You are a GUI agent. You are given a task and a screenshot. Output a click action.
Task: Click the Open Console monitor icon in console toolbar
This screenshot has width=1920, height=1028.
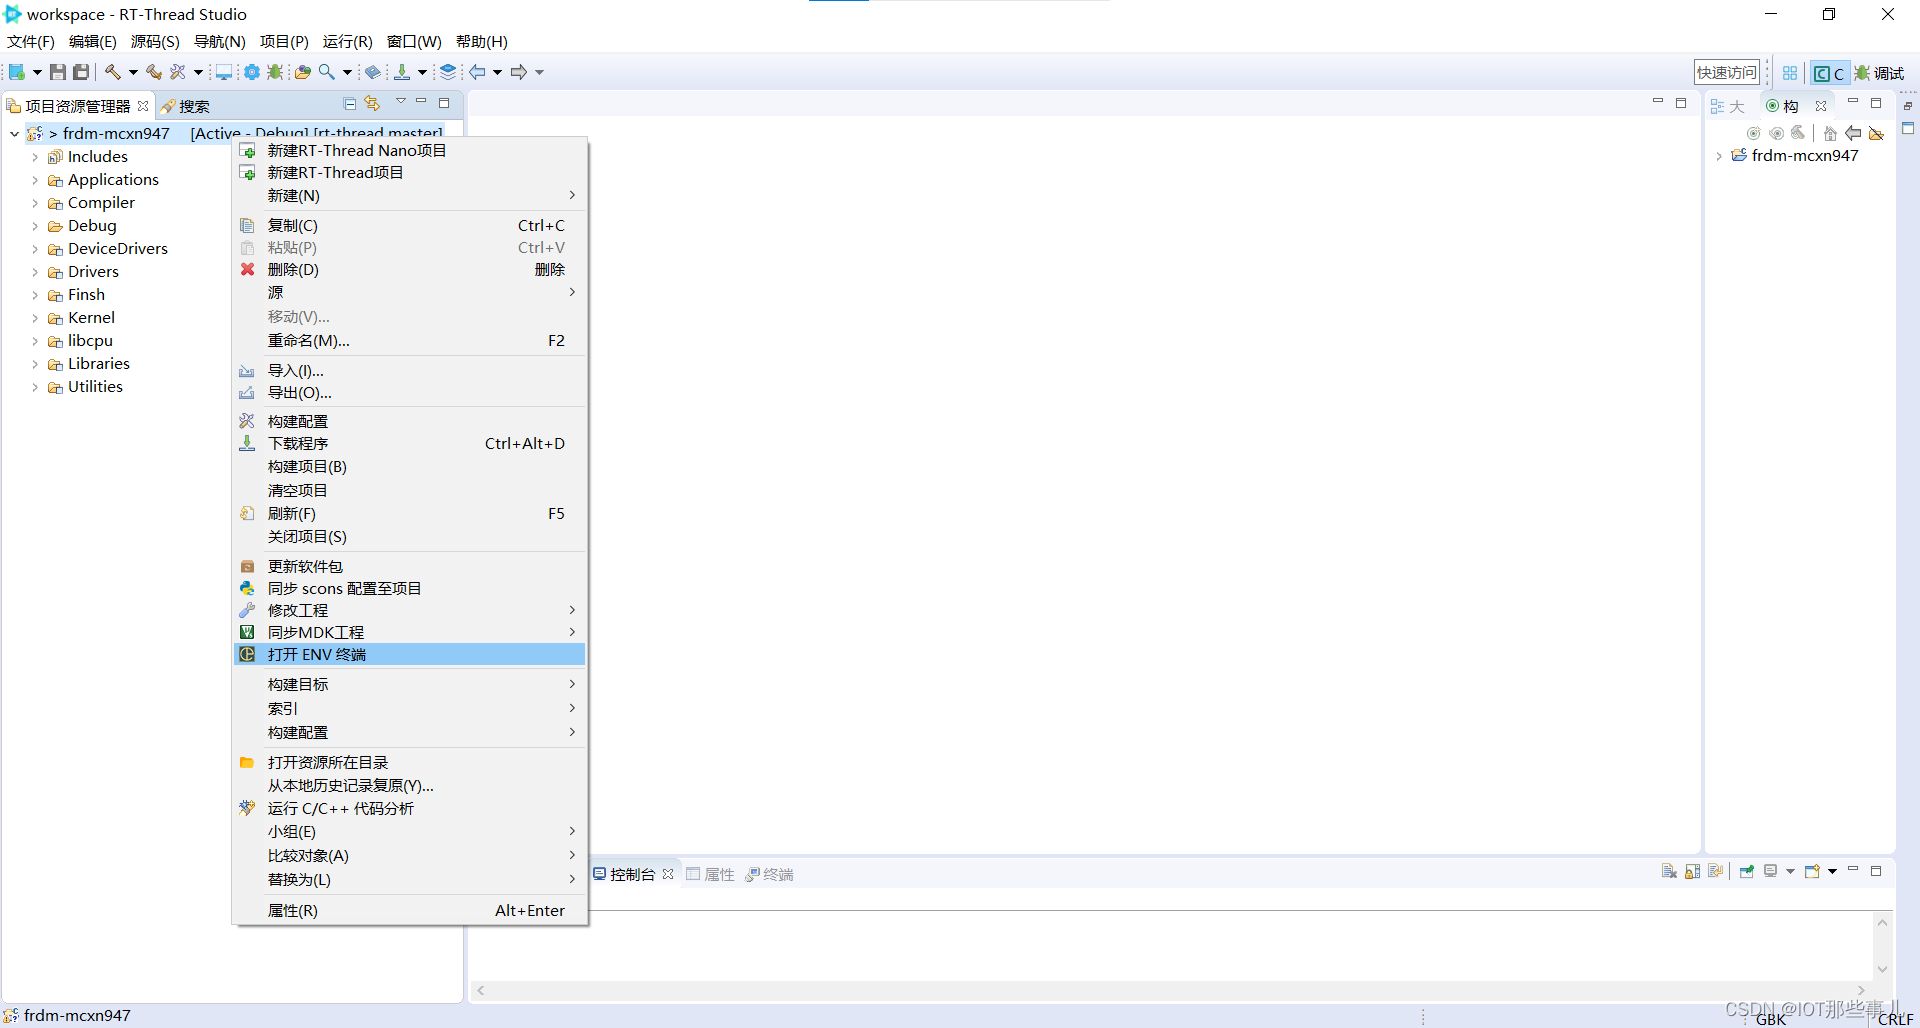1770,871
